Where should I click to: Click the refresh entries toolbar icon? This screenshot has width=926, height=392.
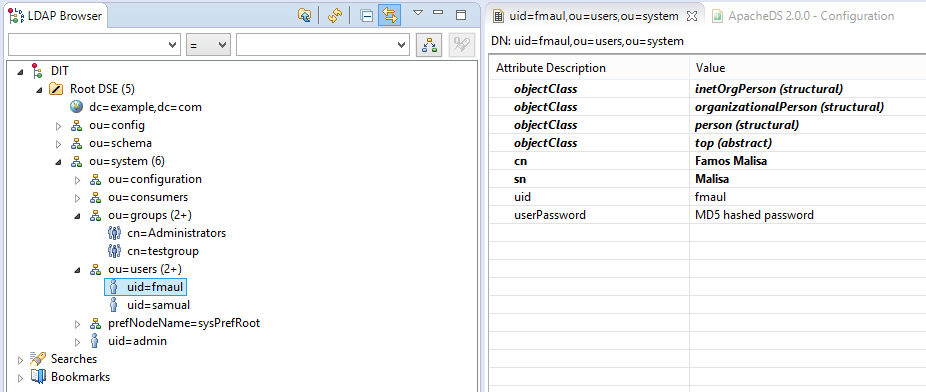(335, 15)
